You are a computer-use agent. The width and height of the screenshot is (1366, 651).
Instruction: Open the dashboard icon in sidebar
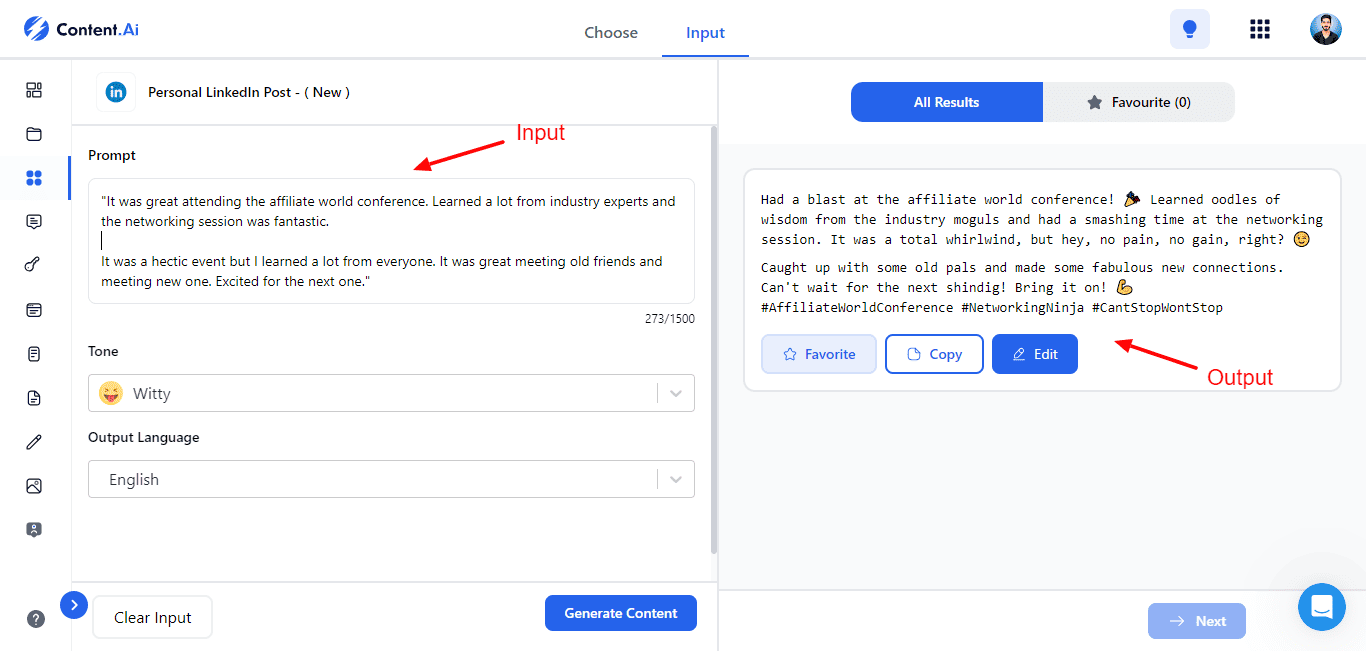coord(34,90)
